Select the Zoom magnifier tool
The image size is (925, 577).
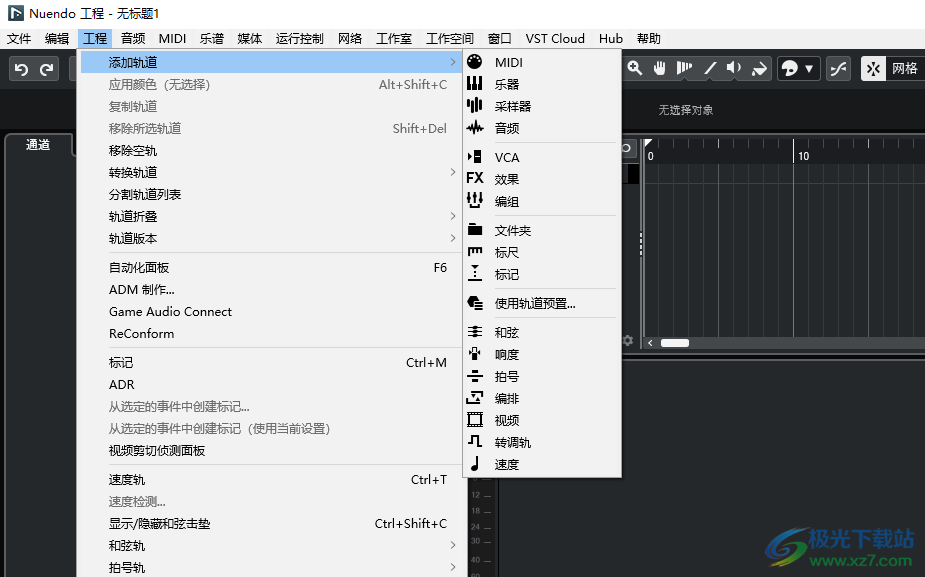click(635, 68)
